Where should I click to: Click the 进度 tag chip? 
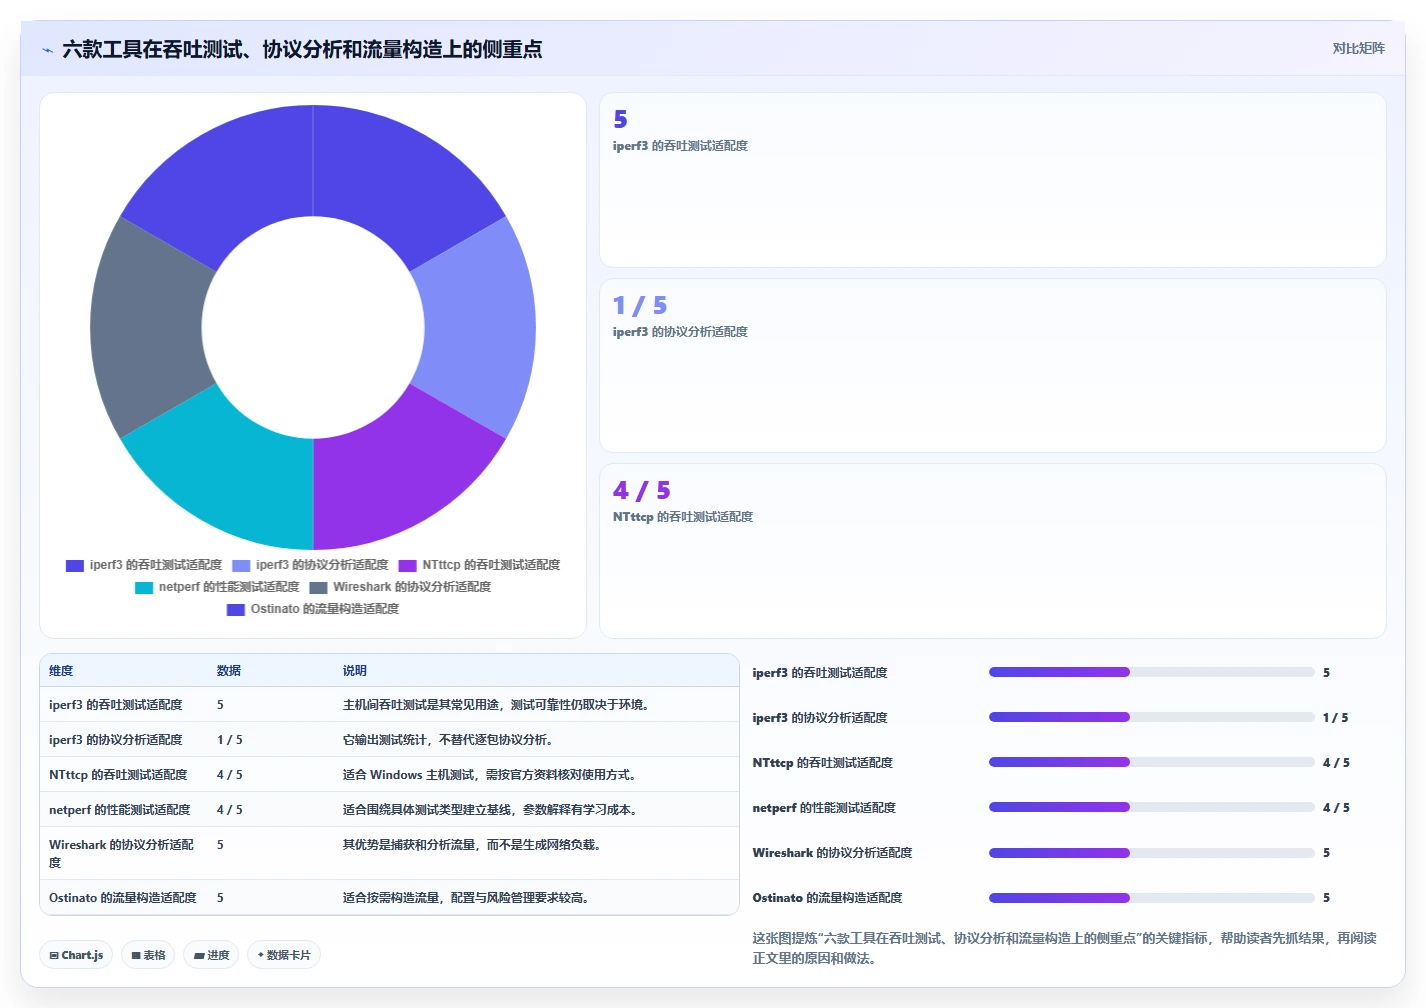pyautogui.click(x=211, y=955)
